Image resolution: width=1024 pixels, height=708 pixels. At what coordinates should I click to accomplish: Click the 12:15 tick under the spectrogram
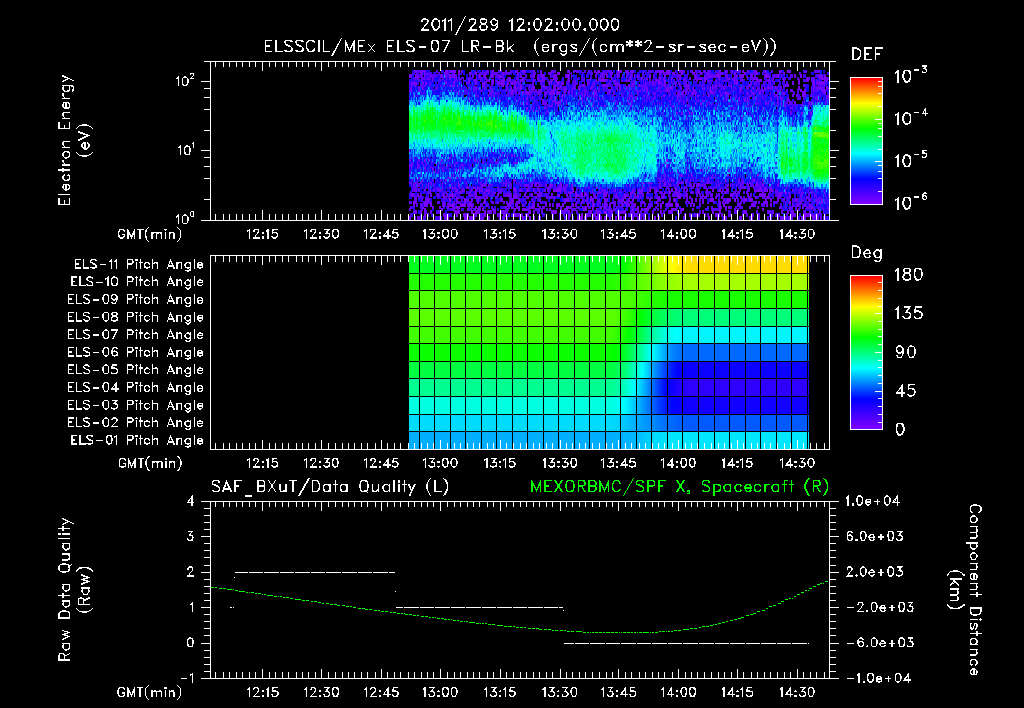[262, 234]
